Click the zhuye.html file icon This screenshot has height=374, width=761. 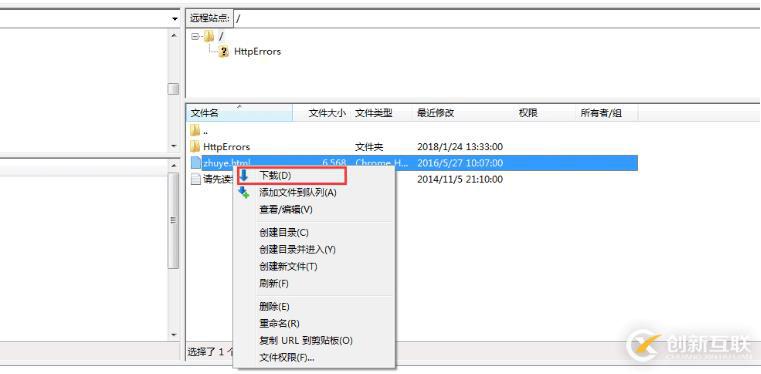(x=195, y=163)
